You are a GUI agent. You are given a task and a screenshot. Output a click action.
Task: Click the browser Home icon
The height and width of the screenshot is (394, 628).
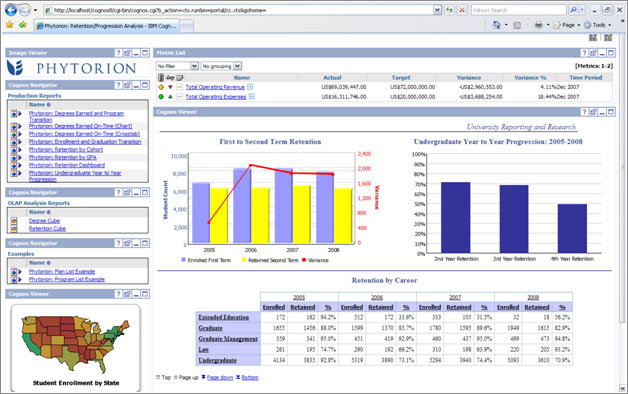(497, 25)
